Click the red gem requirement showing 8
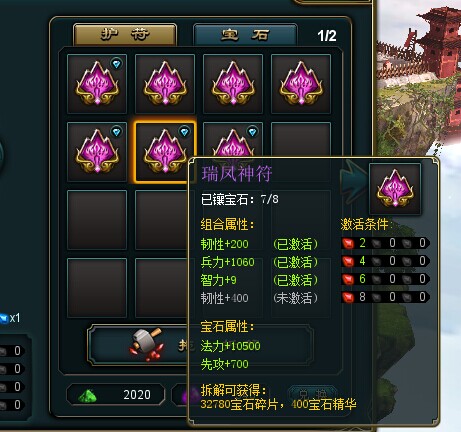This screenshot has height=432, width=461. click(x=354, y=297)
